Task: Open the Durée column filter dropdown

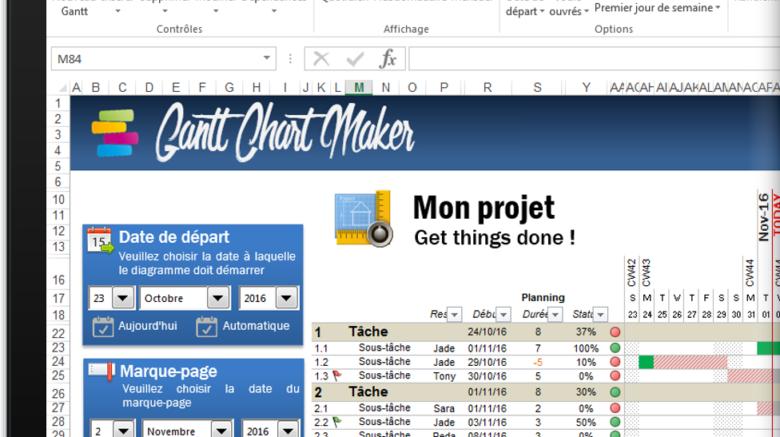Action: [x=556, y=314]
